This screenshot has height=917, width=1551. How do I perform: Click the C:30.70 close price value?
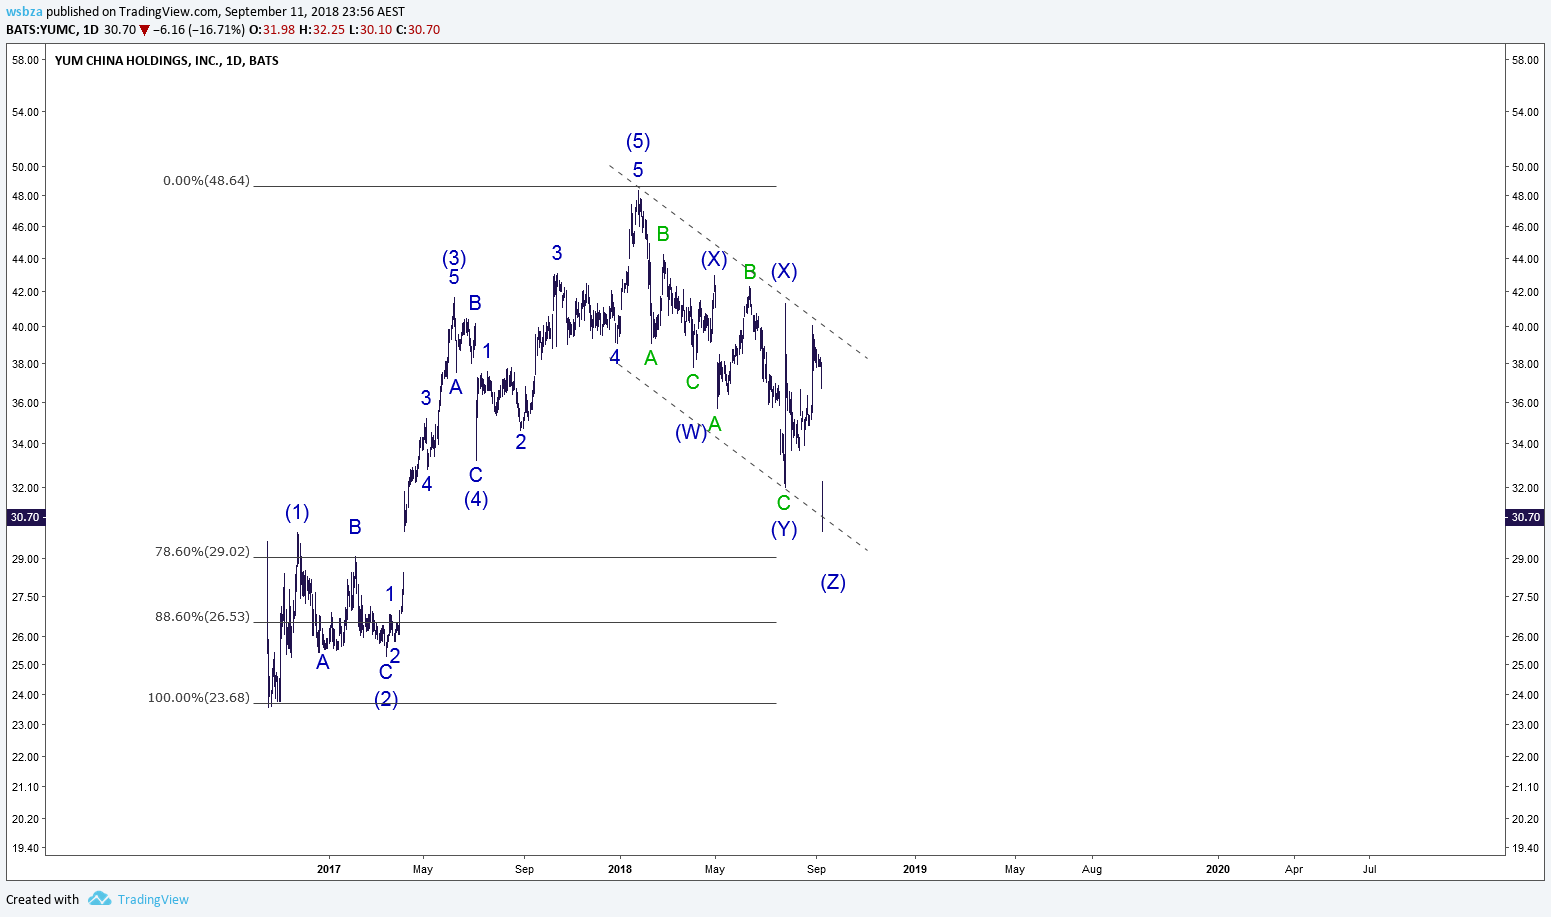pos(417,30)
